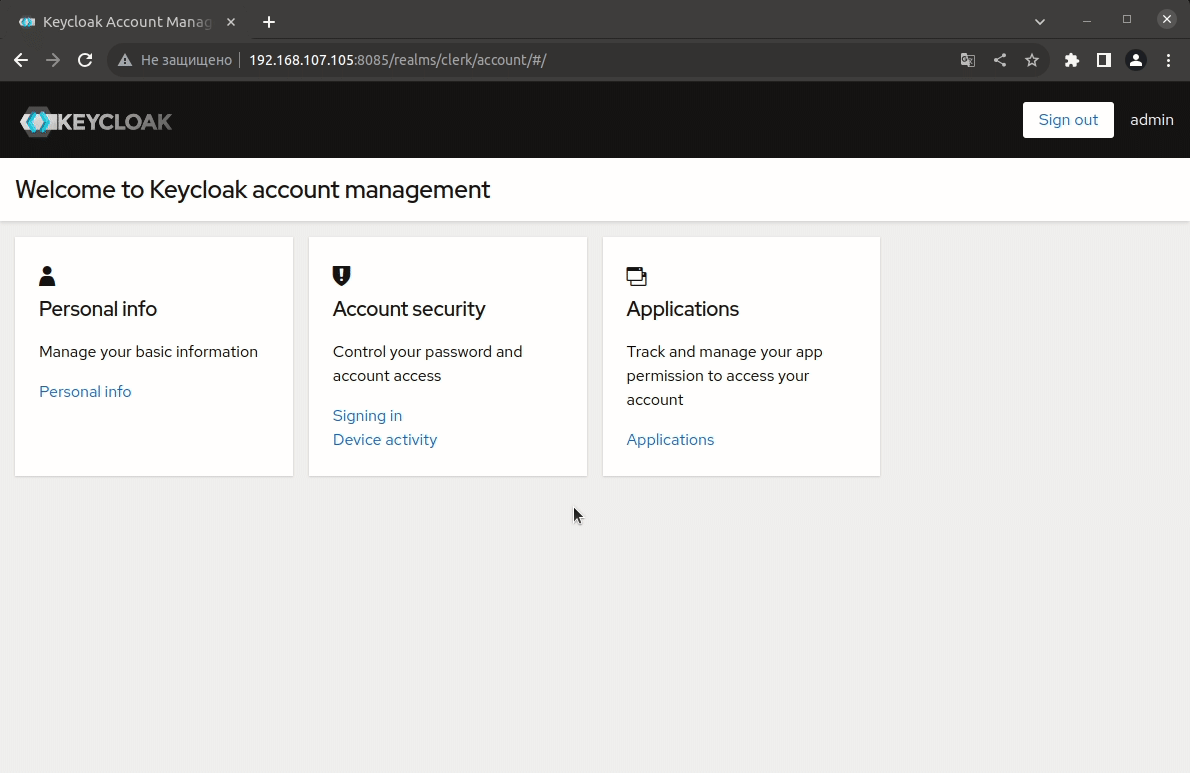Click 'Manage your basic information' text
Viewport: 1190px width, 773px height.
pyautogui.click(x=148, y=352)
